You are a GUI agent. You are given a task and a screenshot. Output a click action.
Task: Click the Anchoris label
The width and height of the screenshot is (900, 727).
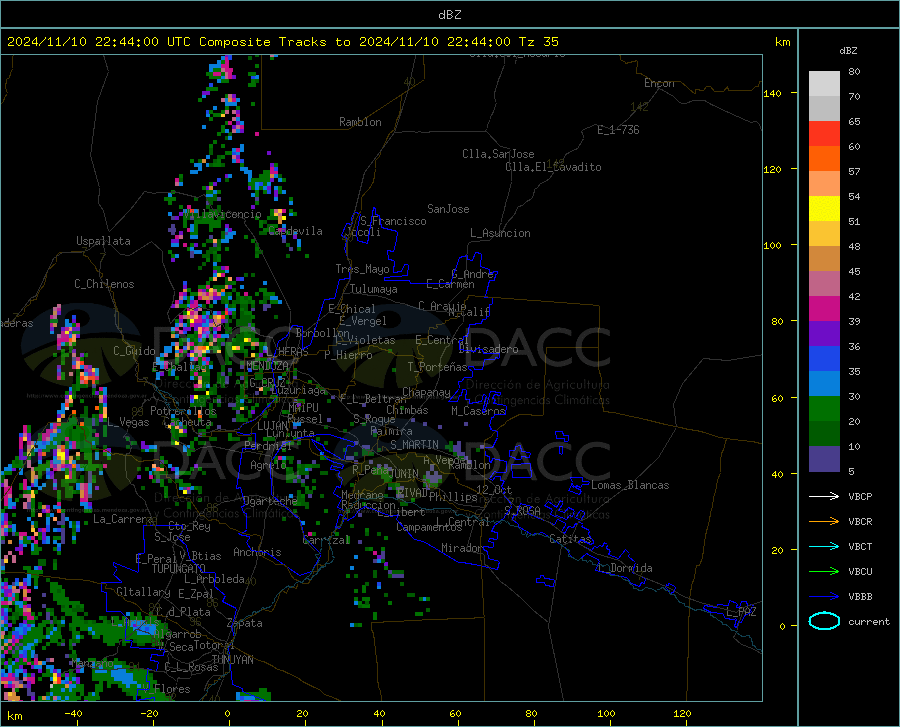point(257,552)
